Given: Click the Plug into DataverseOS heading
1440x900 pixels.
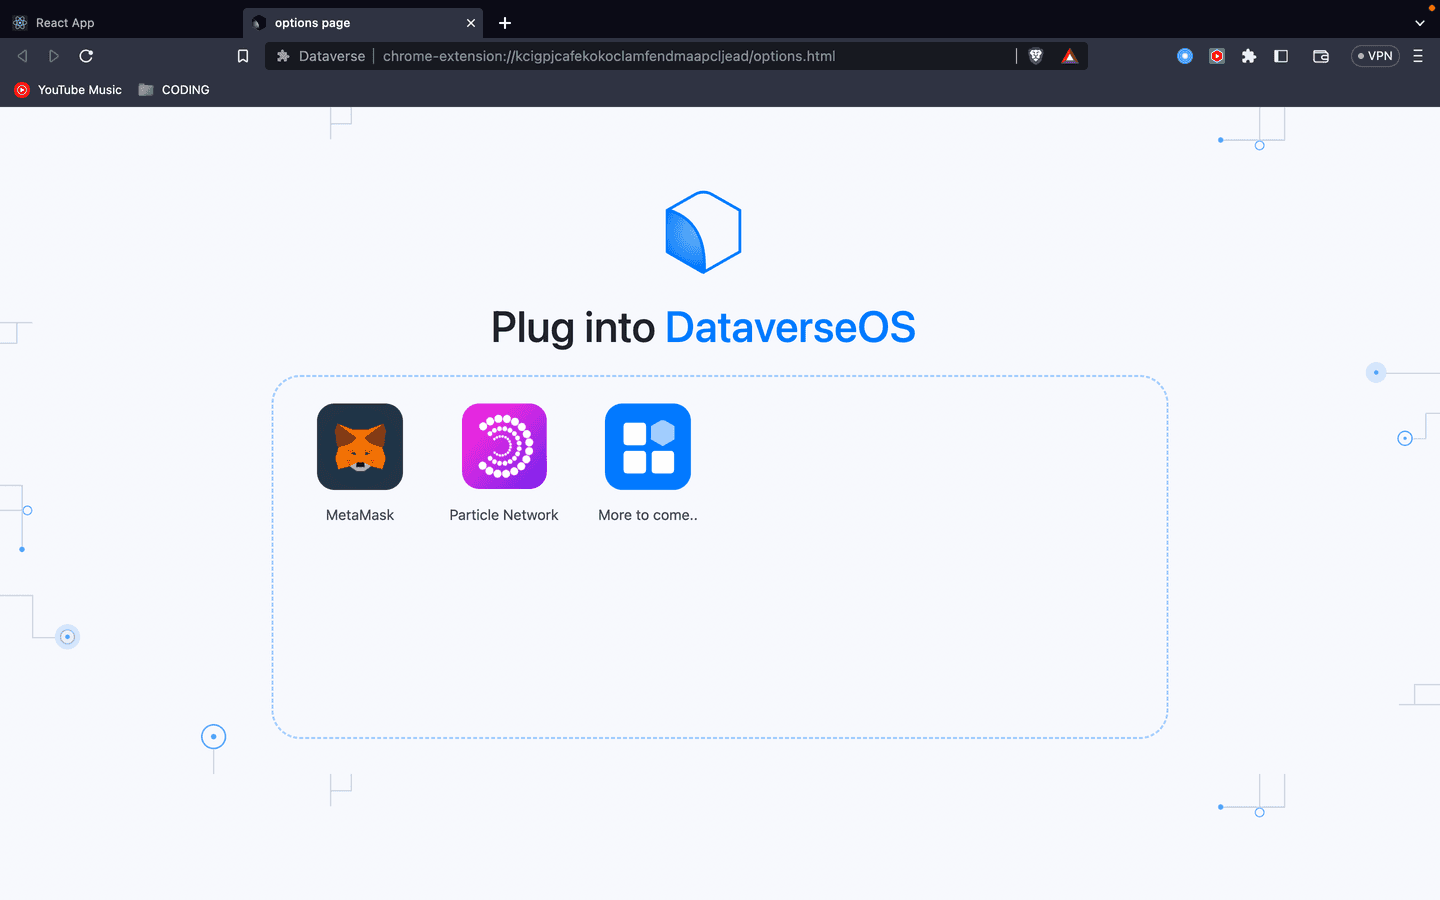Looking at the screenshot, I should point(703,327).
